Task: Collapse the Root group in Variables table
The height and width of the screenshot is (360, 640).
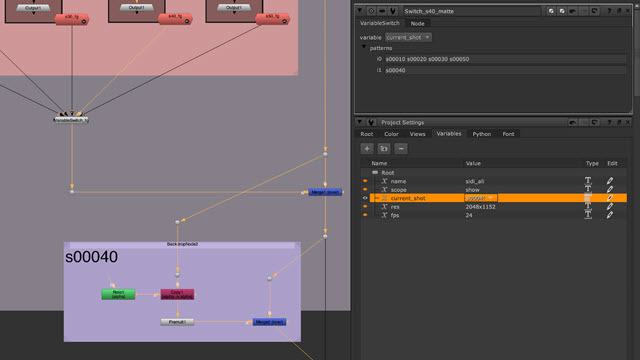Action: (375, 173)
